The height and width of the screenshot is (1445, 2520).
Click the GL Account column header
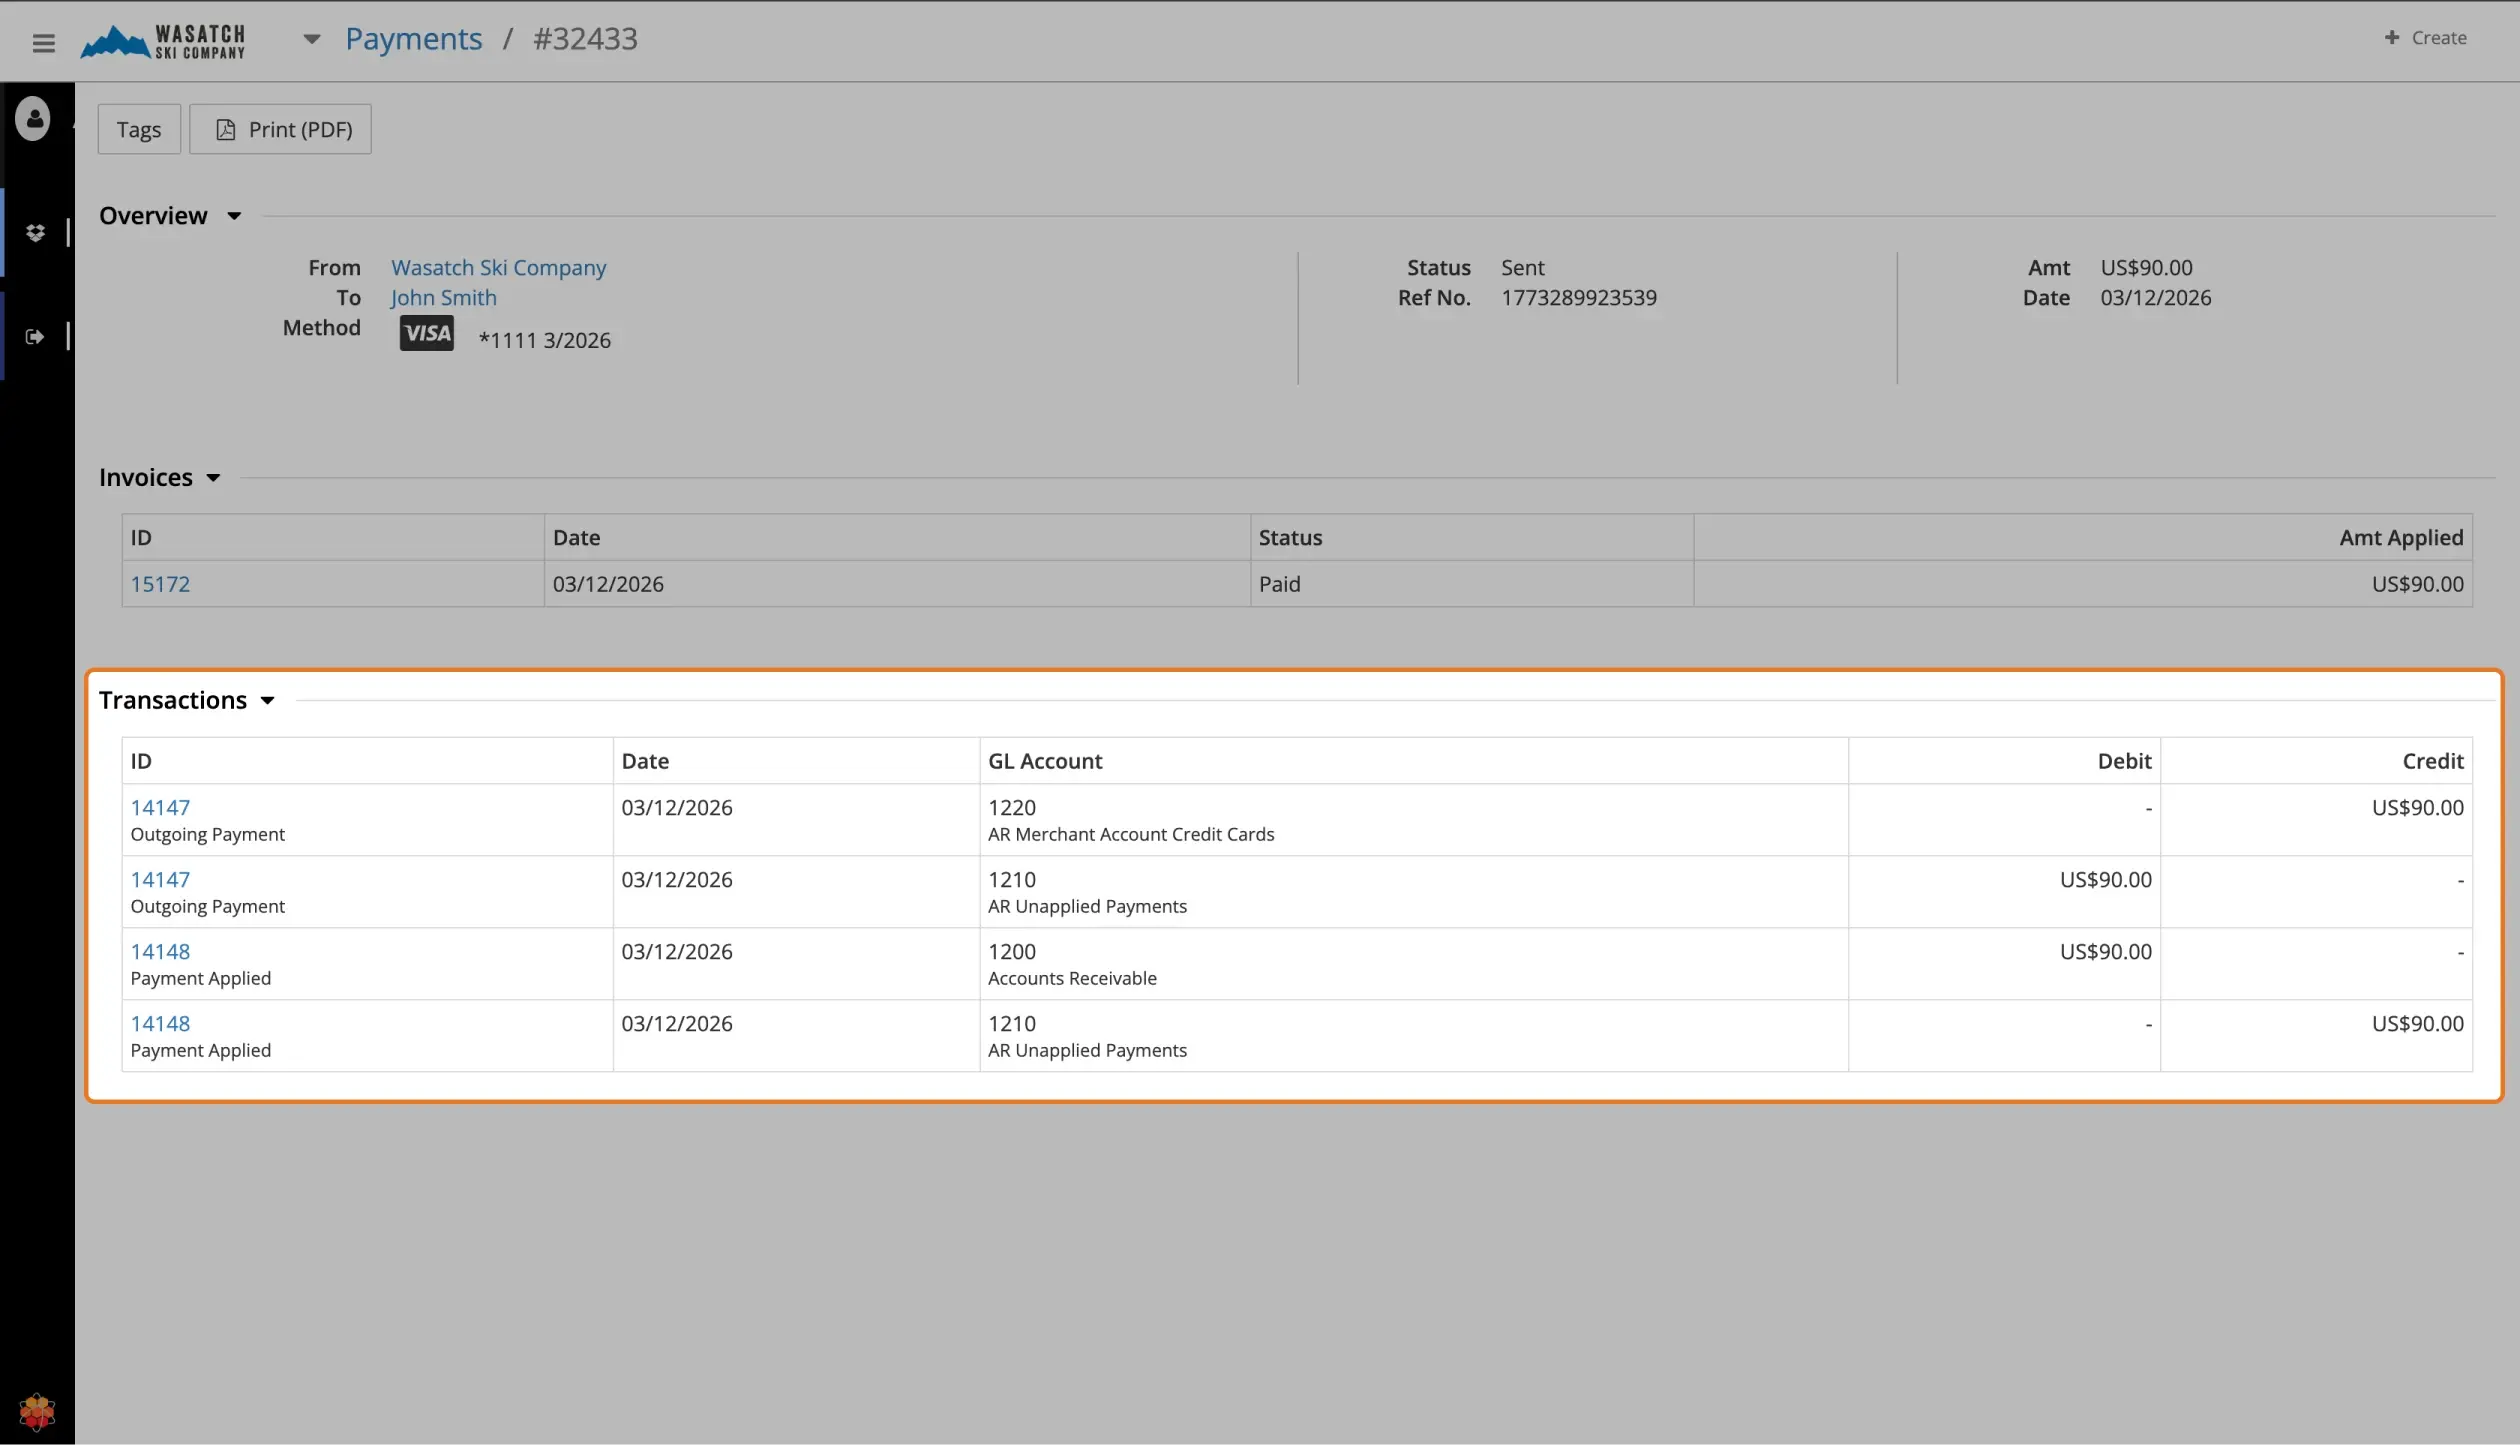(x=1414, y=761)
